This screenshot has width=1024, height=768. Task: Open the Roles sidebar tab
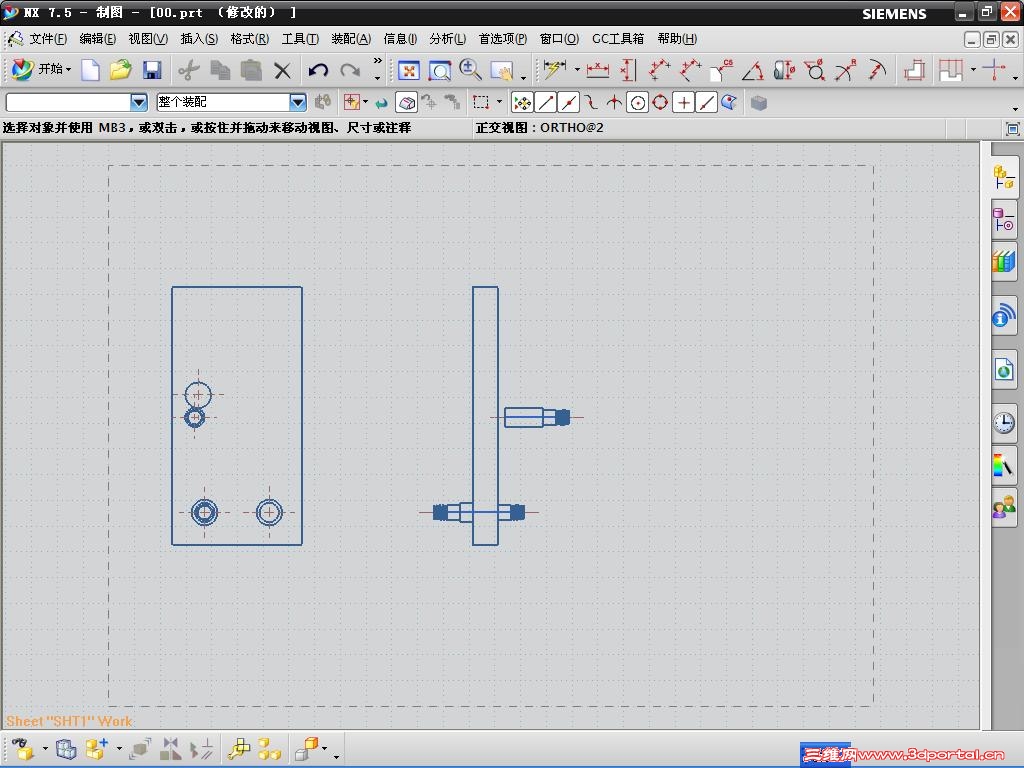(1004, 506)
